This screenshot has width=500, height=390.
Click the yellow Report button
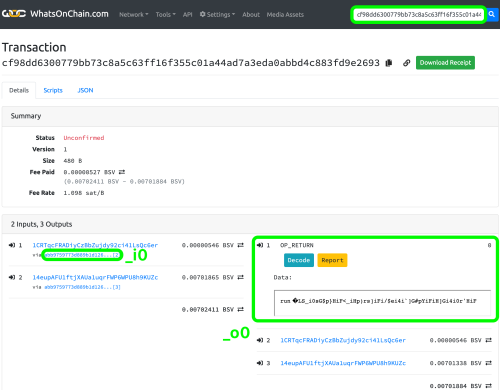pyautogui.click(x=332, y=260)
